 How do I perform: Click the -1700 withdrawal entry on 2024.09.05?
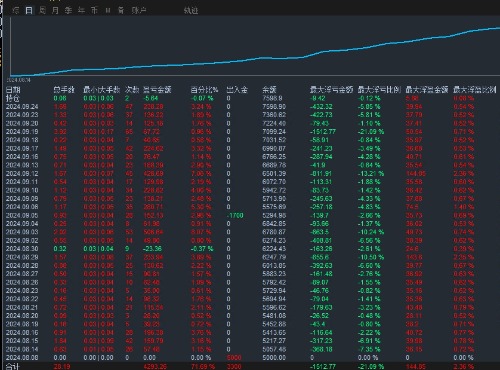(235, 215)
